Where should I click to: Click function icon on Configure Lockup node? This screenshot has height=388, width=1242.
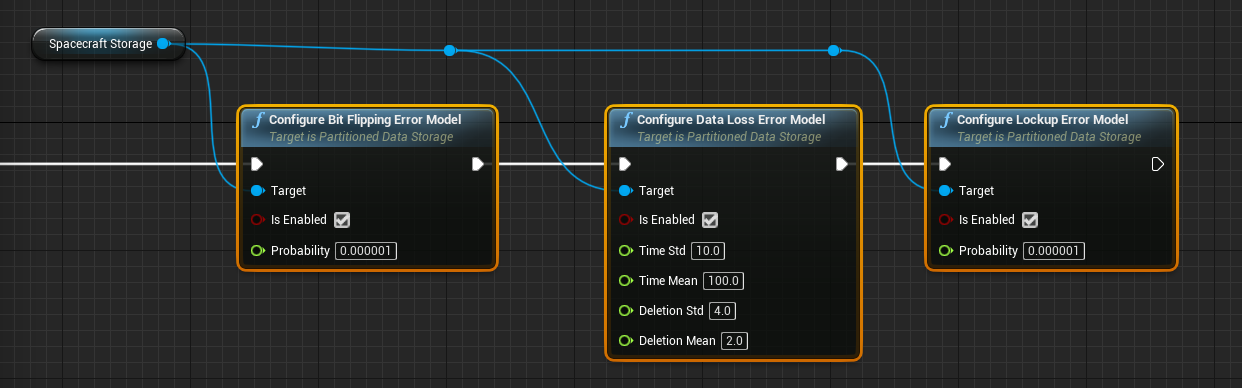click(946, 120)
